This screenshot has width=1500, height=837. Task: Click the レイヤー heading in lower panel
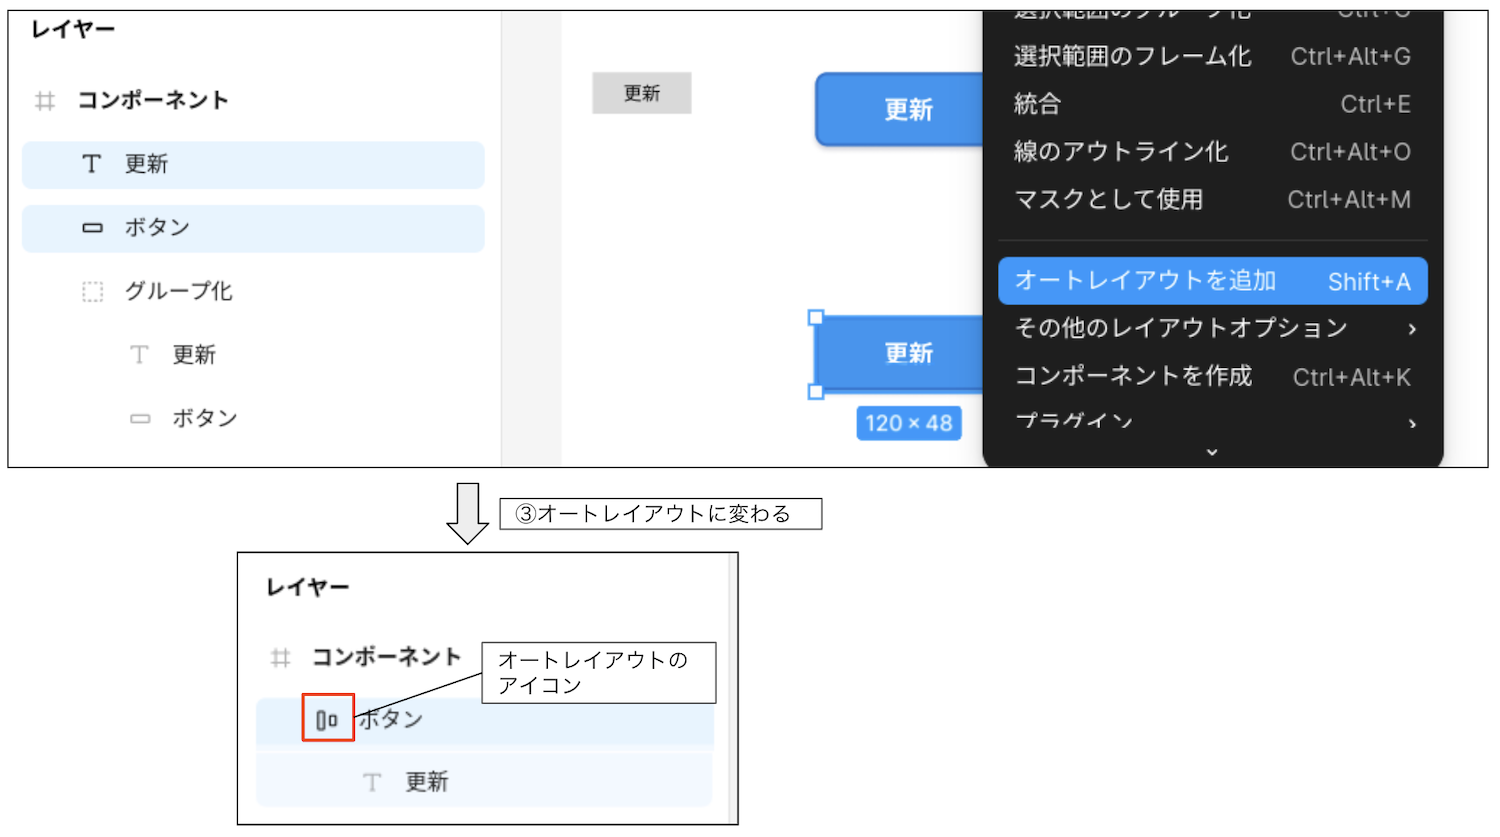coord(308,587)
